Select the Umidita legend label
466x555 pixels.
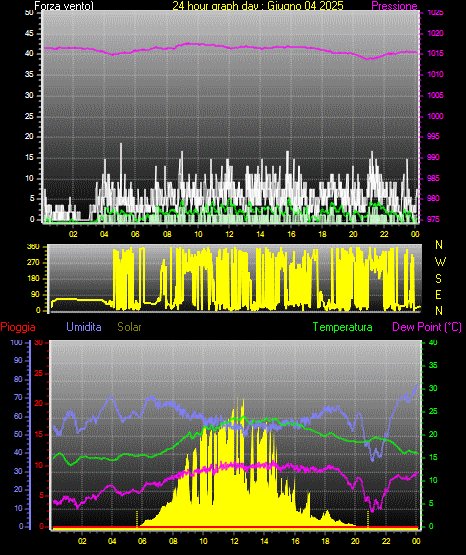click(x=84, y=327)
